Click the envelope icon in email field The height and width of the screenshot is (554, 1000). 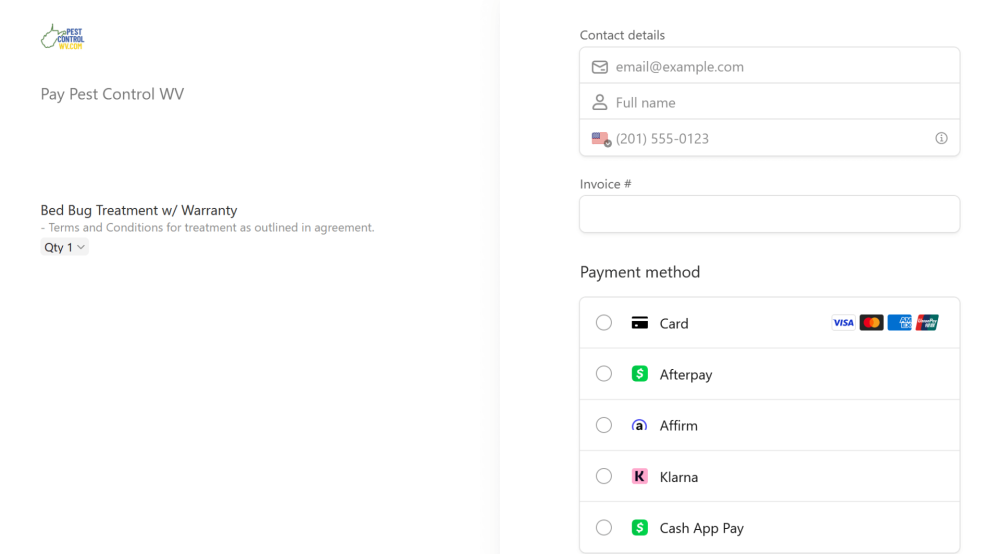point(599,67)
